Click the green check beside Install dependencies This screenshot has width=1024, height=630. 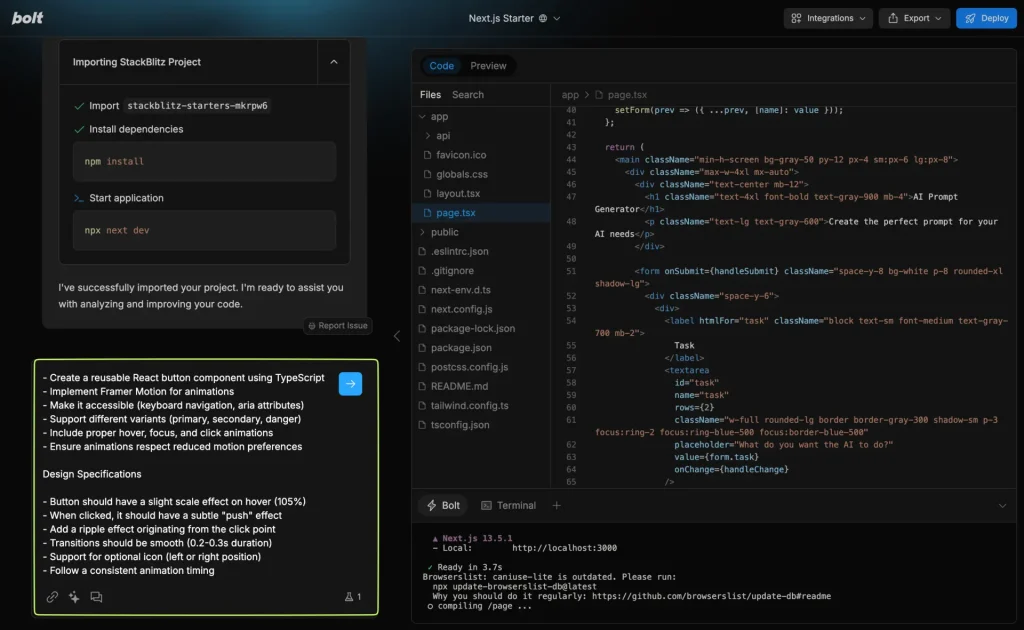click(x=79, y=129)
